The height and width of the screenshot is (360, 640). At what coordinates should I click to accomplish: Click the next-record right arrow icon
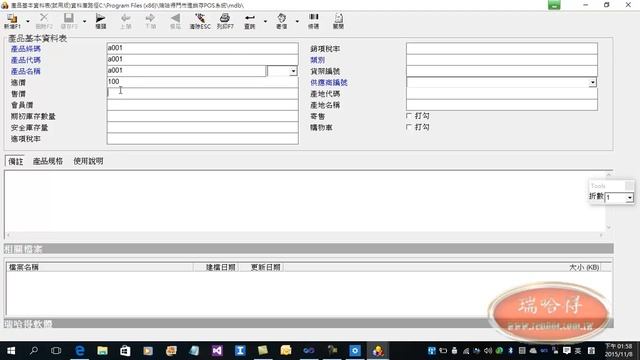(x=150, y=21)
